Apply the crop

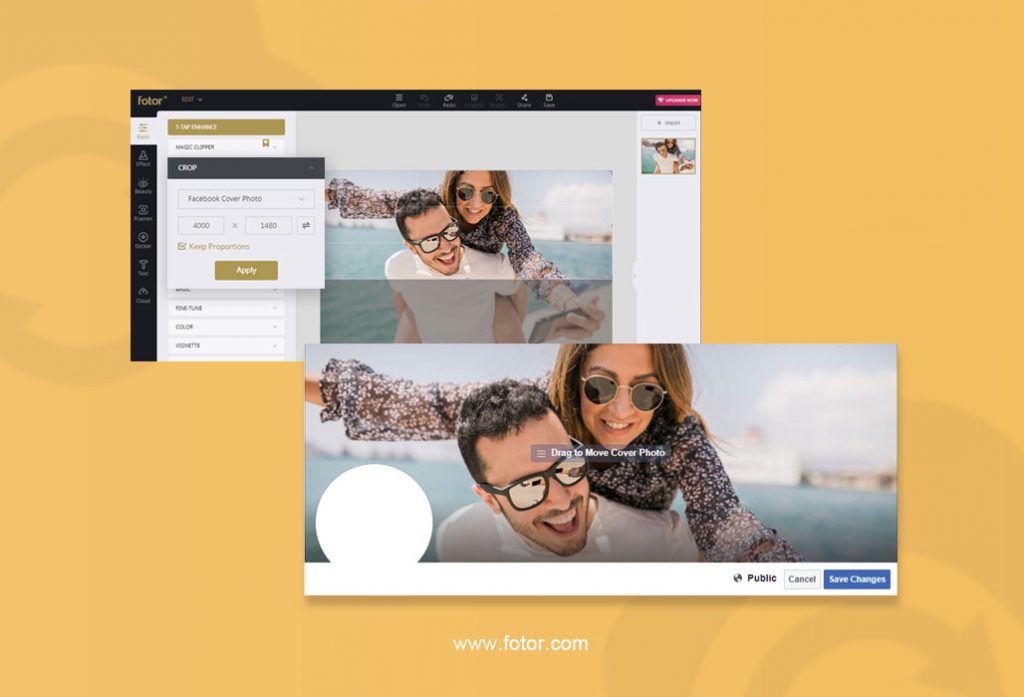(x=246, y=270)
